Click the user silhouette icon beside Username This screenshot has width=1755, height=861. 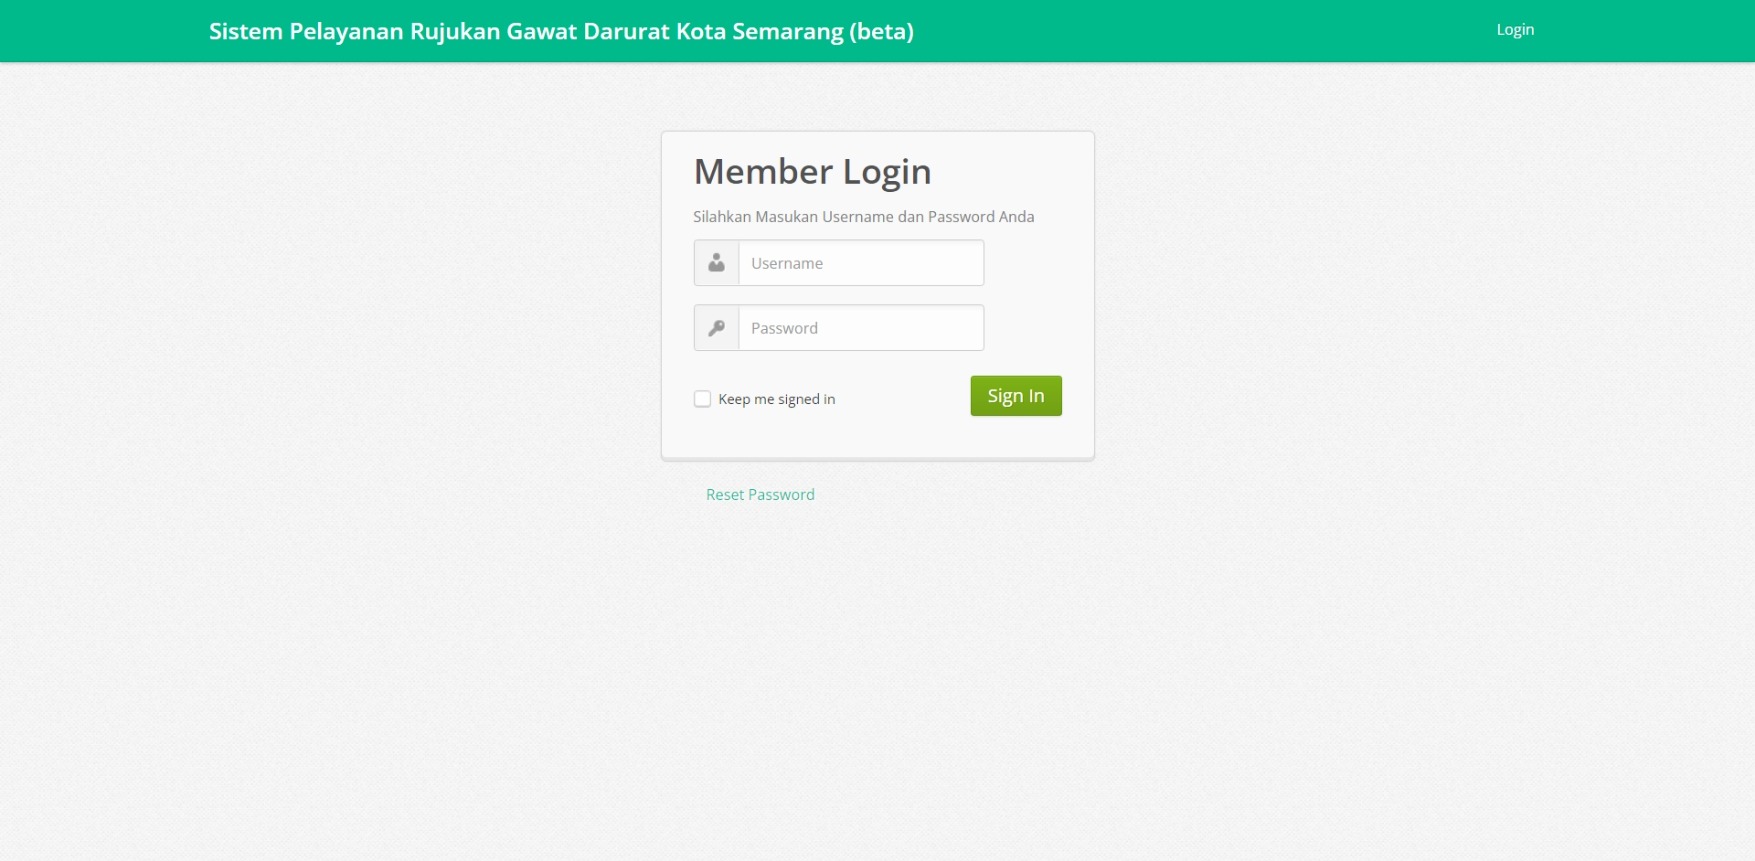716,263
